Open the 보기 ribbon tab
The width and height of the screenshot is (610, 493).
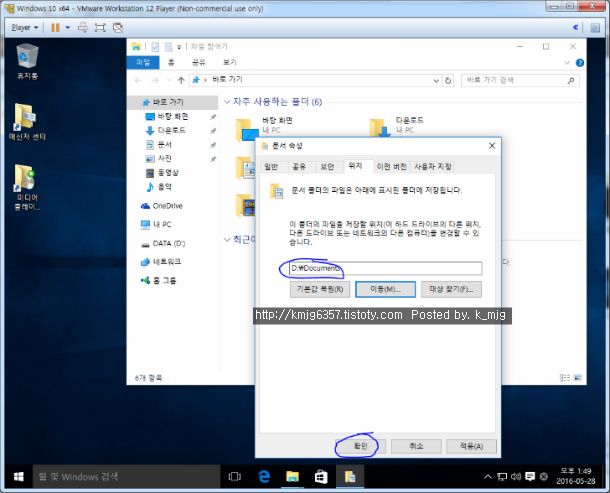coord(230,62)
